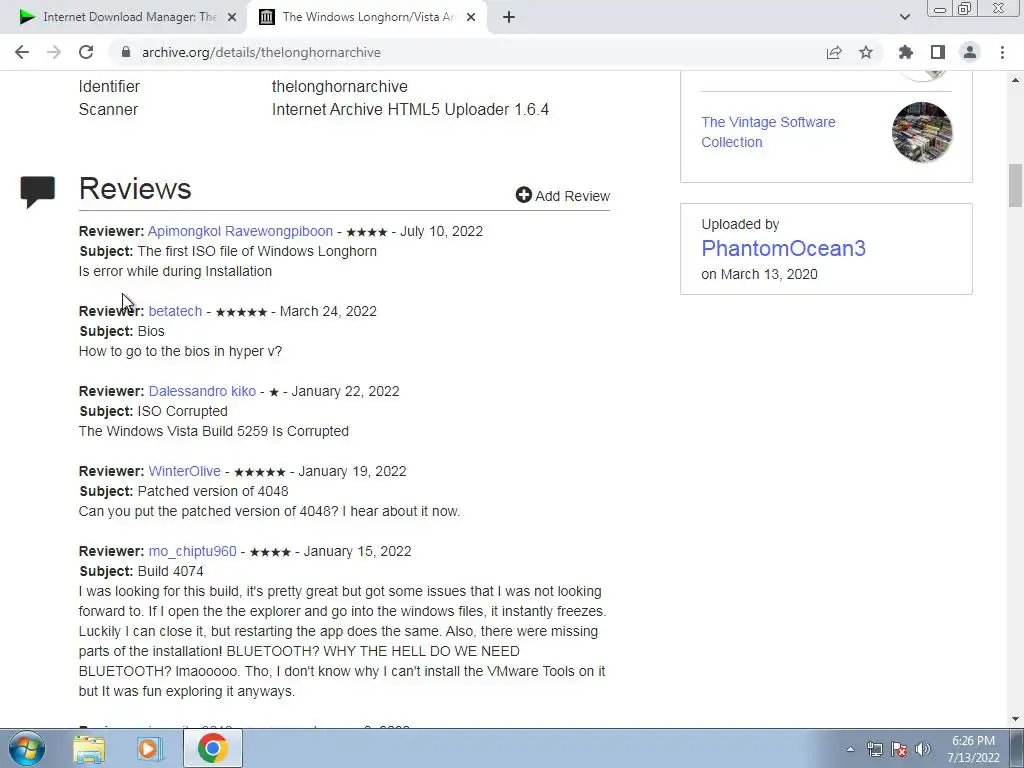Open reviewer mo_chiptu960 profile
Image resolution: width=1024 pixels, height=768 pixels.
(x=192, y=551)
